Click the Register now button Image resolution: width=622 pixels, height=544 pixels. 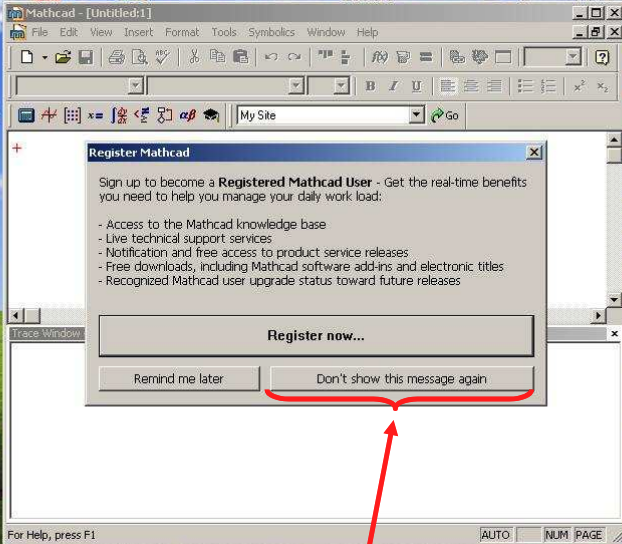click(x=316, y=336)
